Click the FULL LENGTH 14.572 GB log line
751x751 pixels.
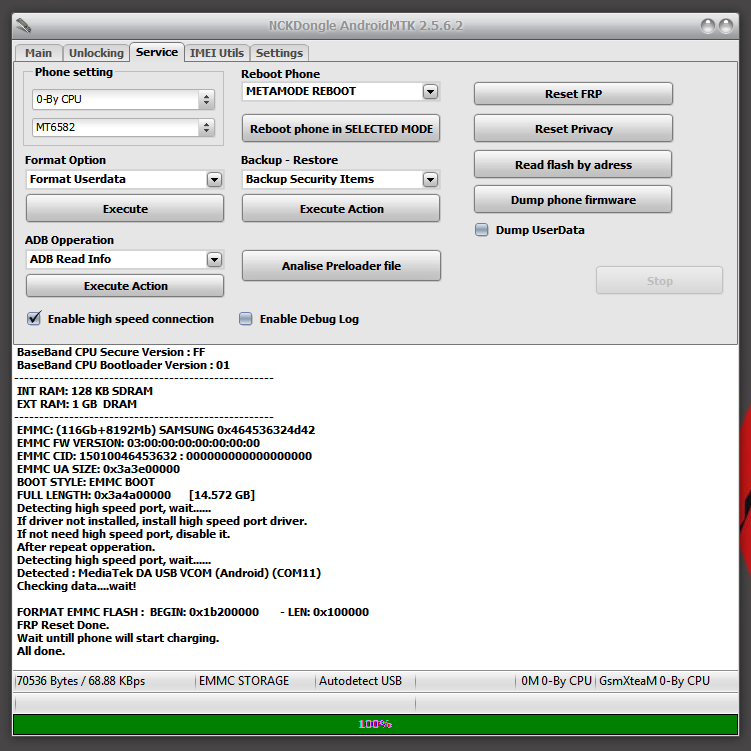click(x=136, y=495)
